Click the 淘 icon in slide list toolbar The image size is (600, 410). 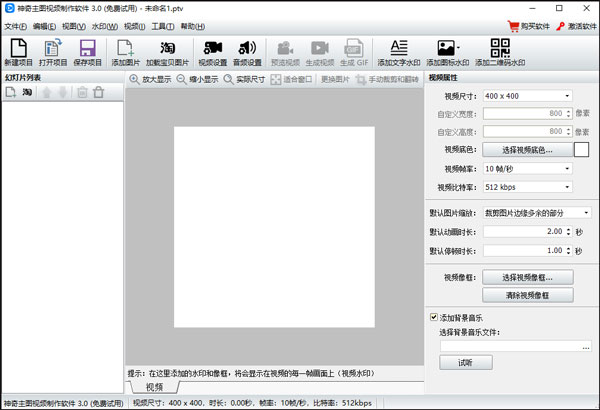(x=27, y=92)
